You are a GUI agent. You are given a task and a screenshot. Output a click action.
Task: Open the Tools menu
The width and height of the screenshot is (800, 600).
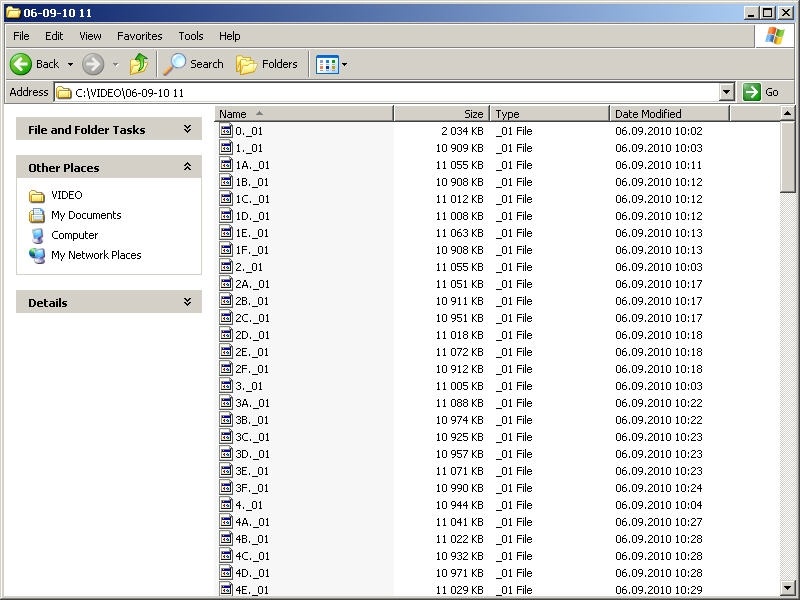[190, 36]
